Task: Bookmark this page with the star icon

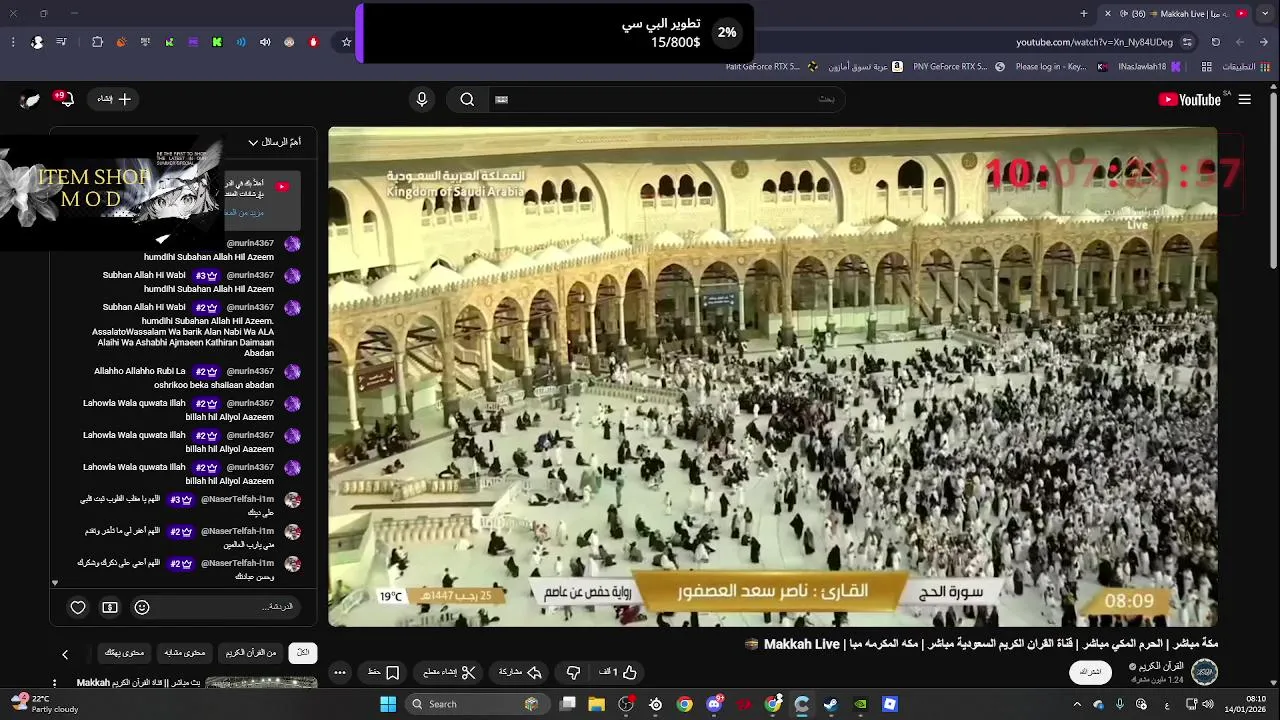Action: click(x=347, y=42)
